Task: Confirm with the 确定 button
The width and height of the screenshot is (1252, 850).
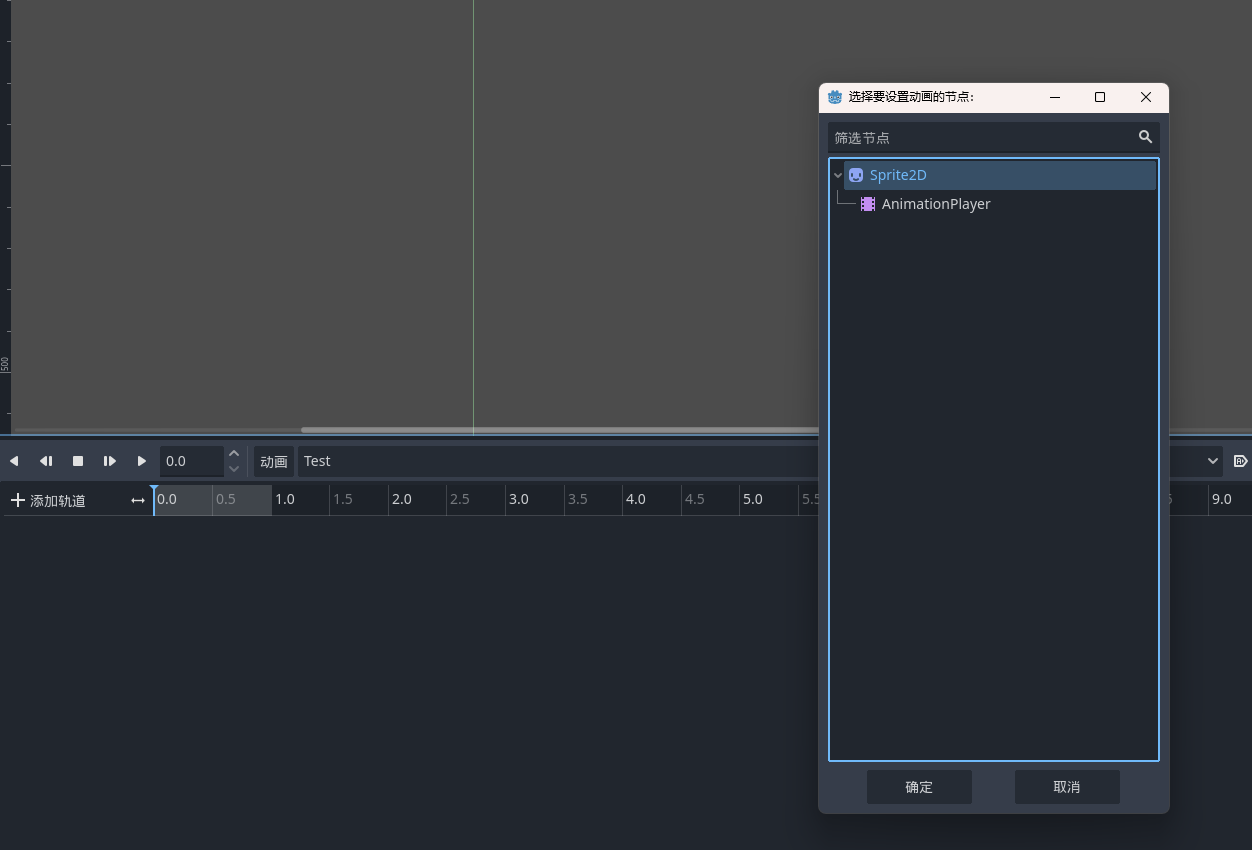Action: (x=919, y=787)
